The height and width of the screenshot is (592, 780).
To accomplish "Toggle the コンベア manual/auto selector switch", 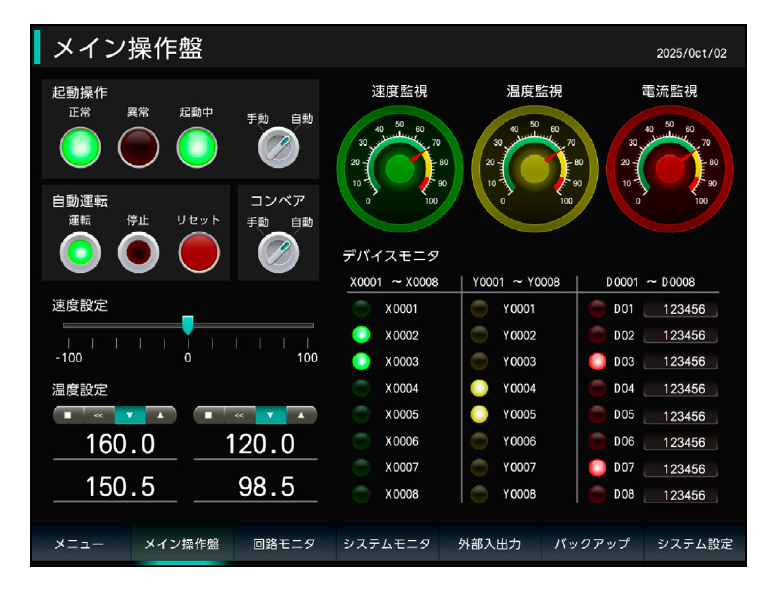I will 278,252.
